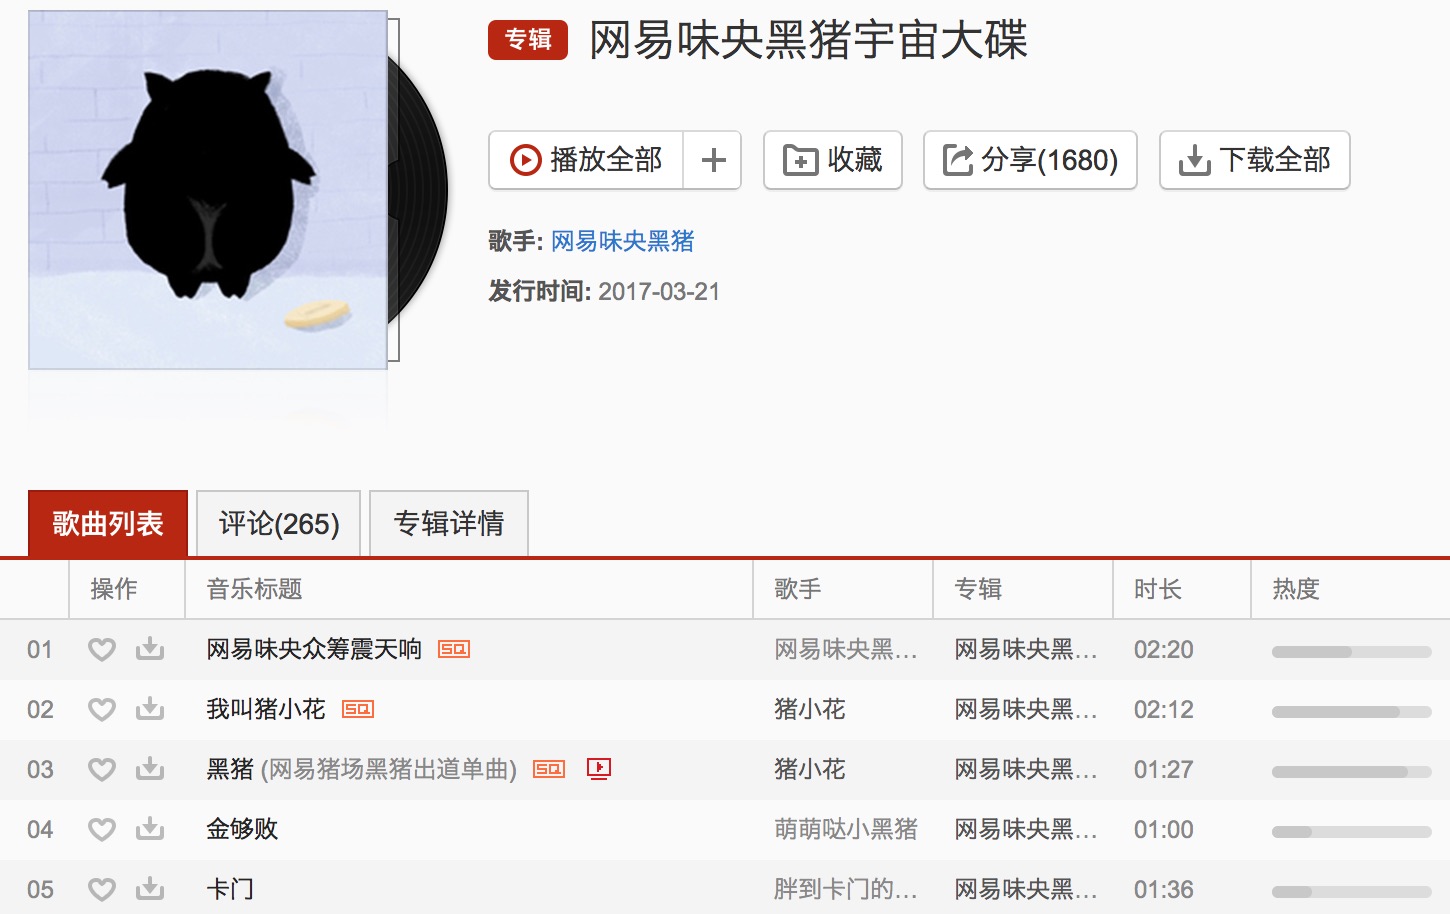Download the song 我叫猪小花
Image resolution: width=1450 pixels, height=914 pixels.
pos(150,709)
